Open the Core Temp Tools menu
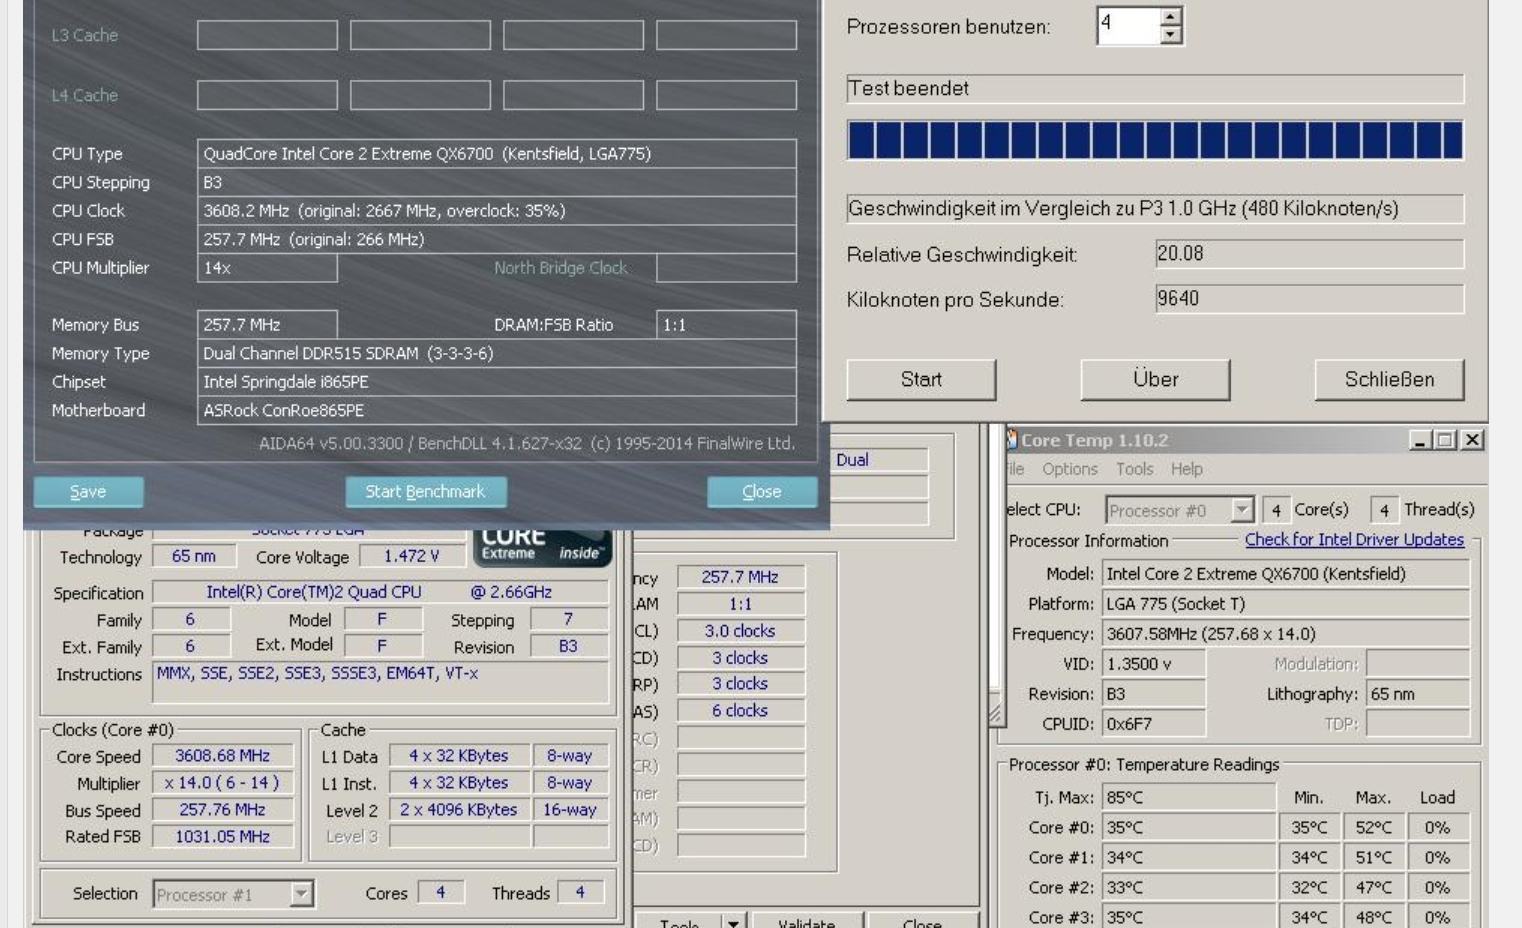The image size is (1522, 928). [1134, 469]
